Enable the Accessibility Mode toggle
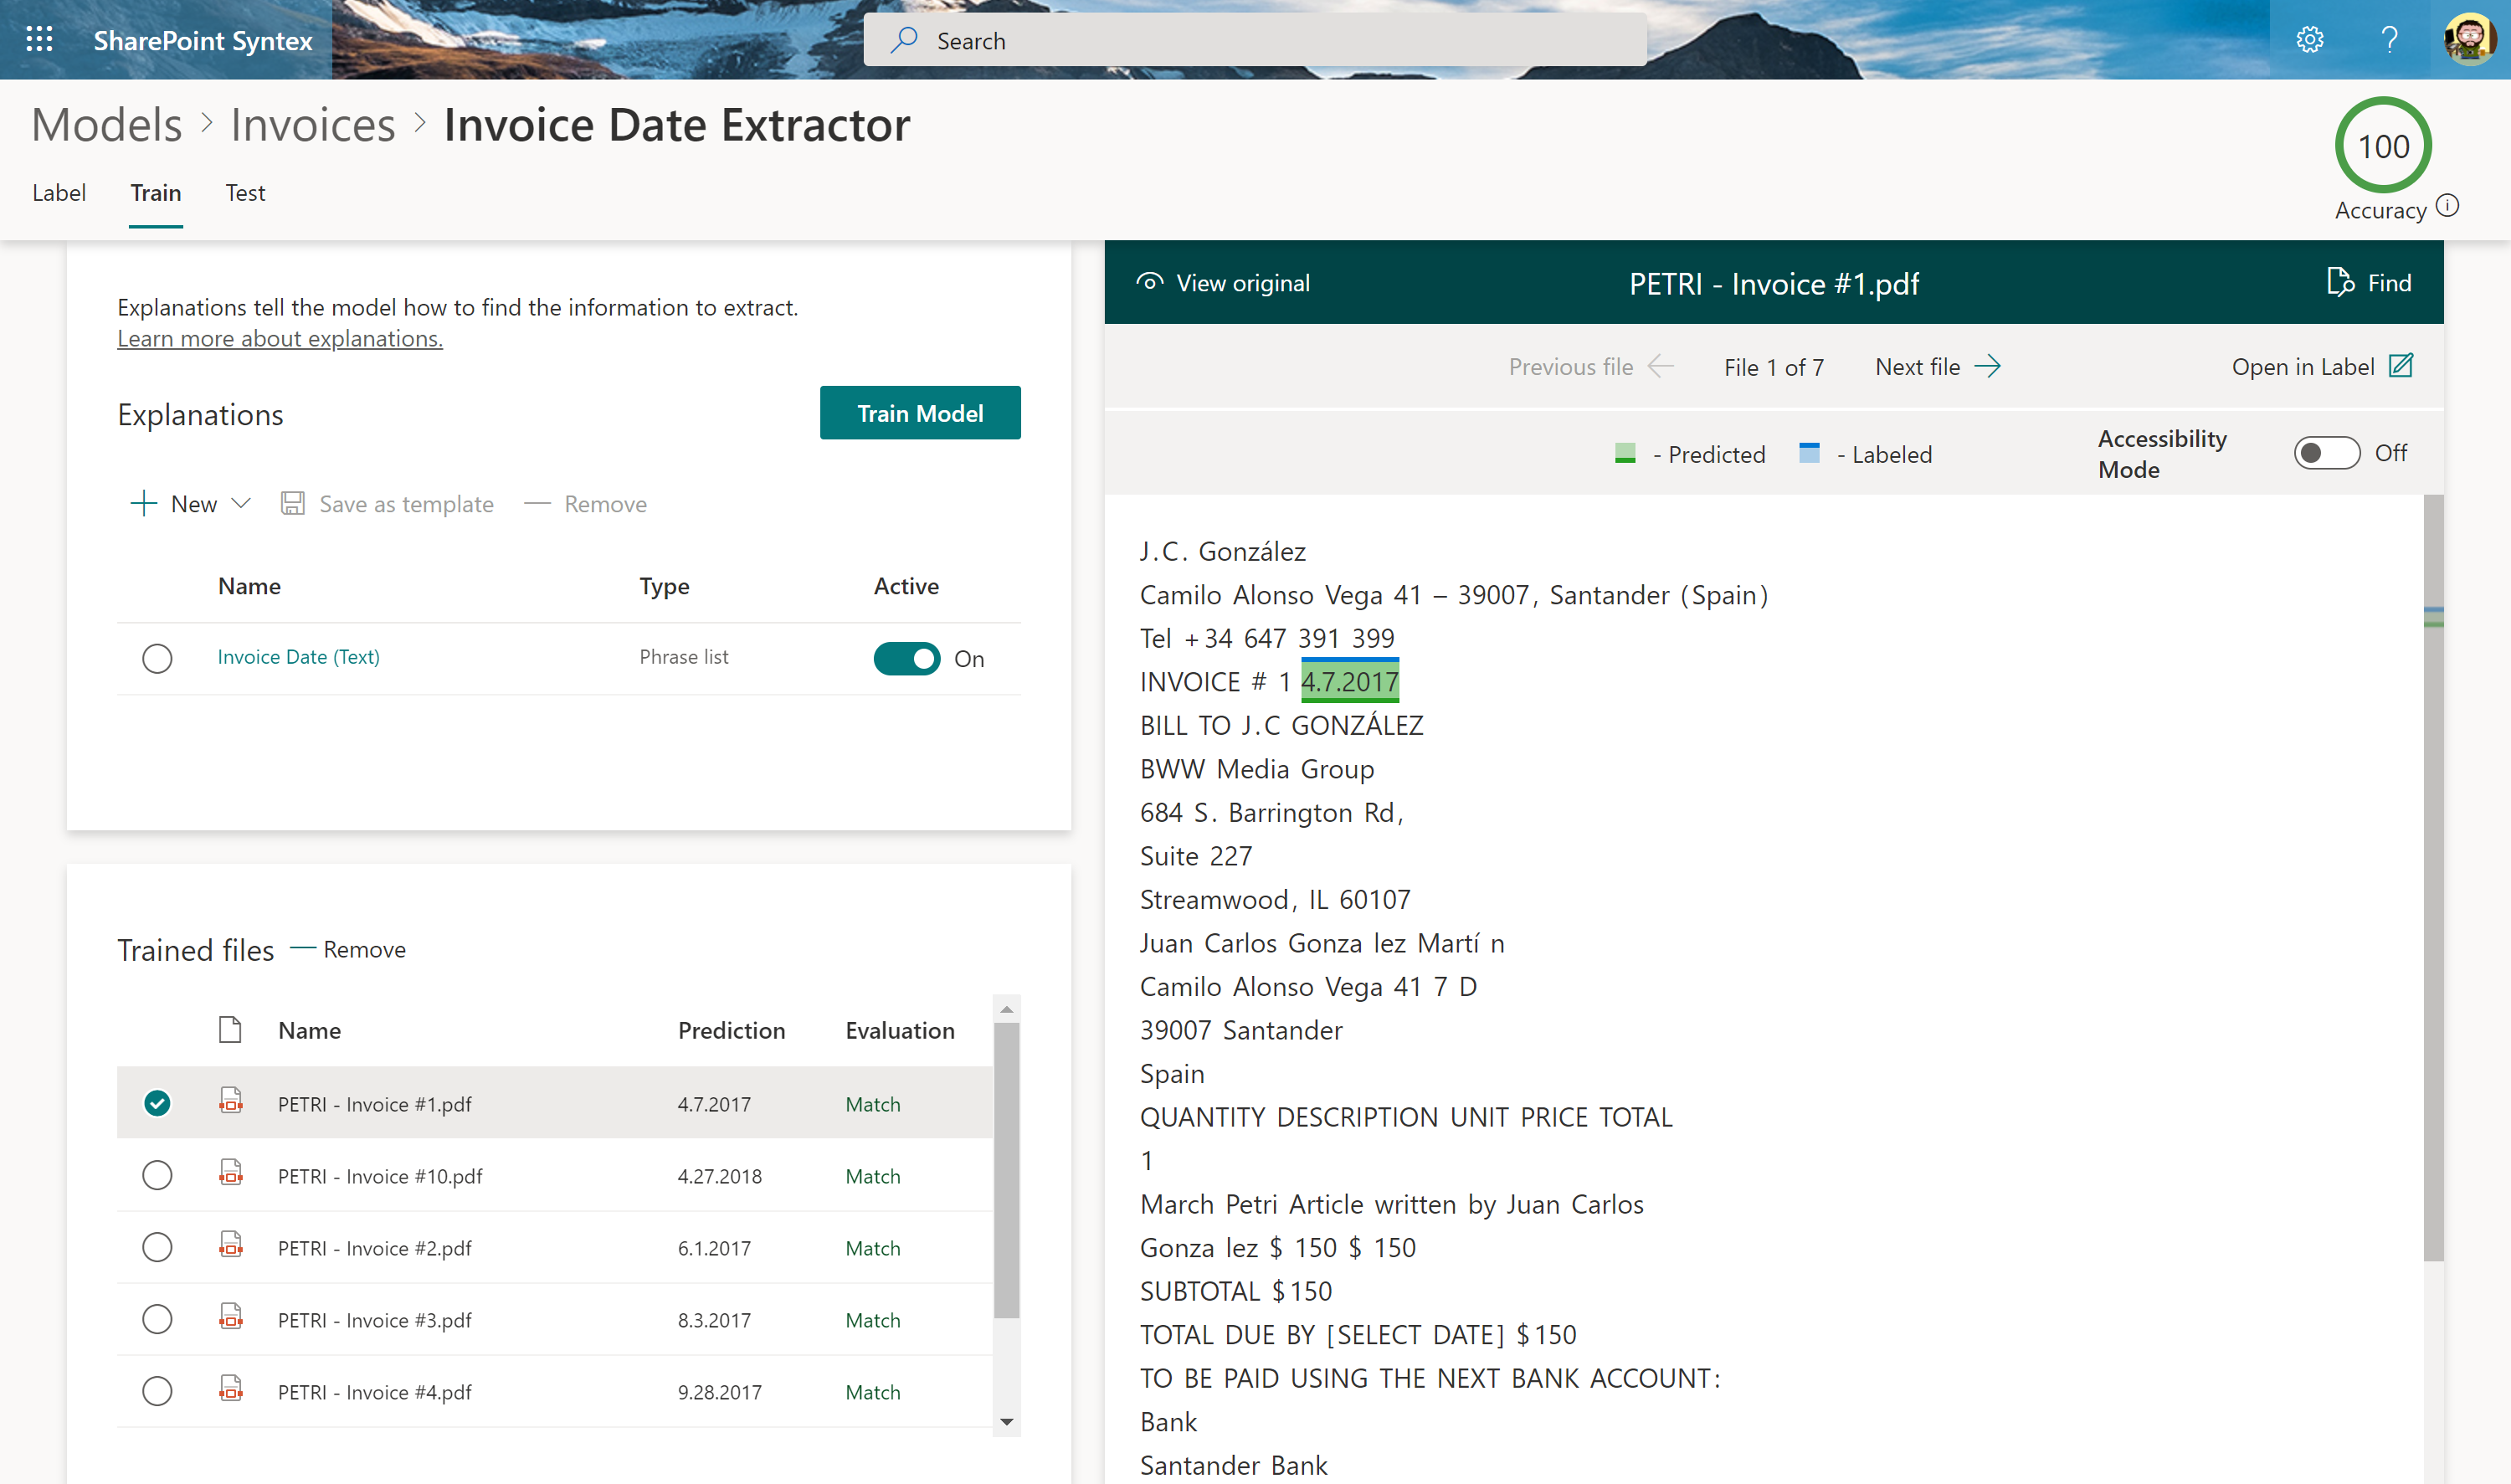This screenshot has width=2511, height=1484. tap(2326, 453)
